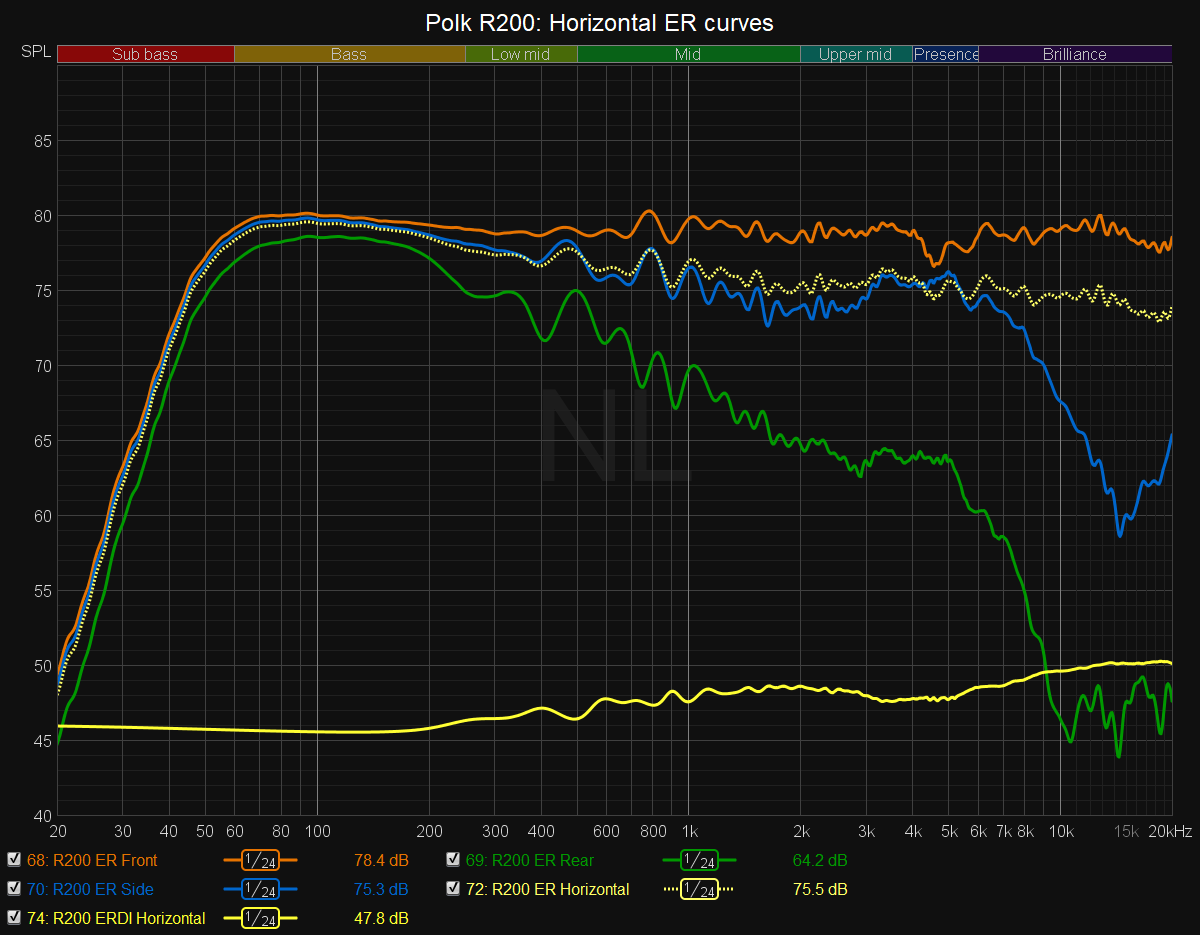This screenshot has height=935, width=1200.
Task: Uncheck the R200 ER Horizontal checkbox
Action: pos(453,889)
